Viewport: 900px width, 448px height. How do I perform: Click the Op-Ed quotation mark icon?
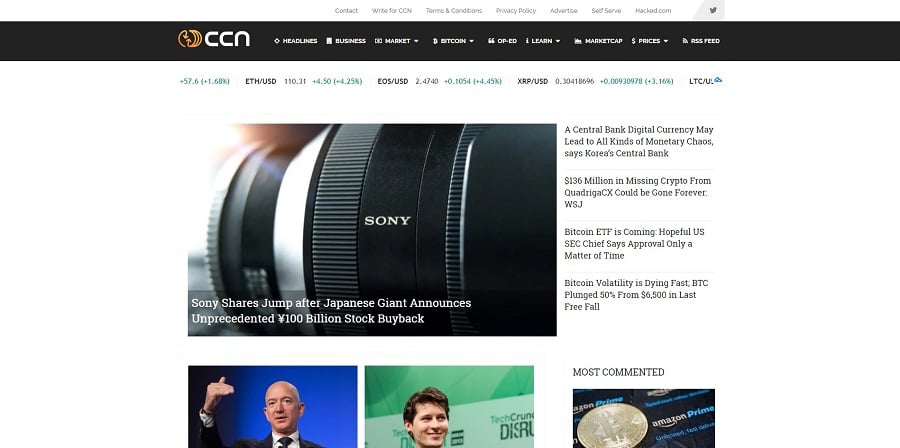tap(491, 41)
